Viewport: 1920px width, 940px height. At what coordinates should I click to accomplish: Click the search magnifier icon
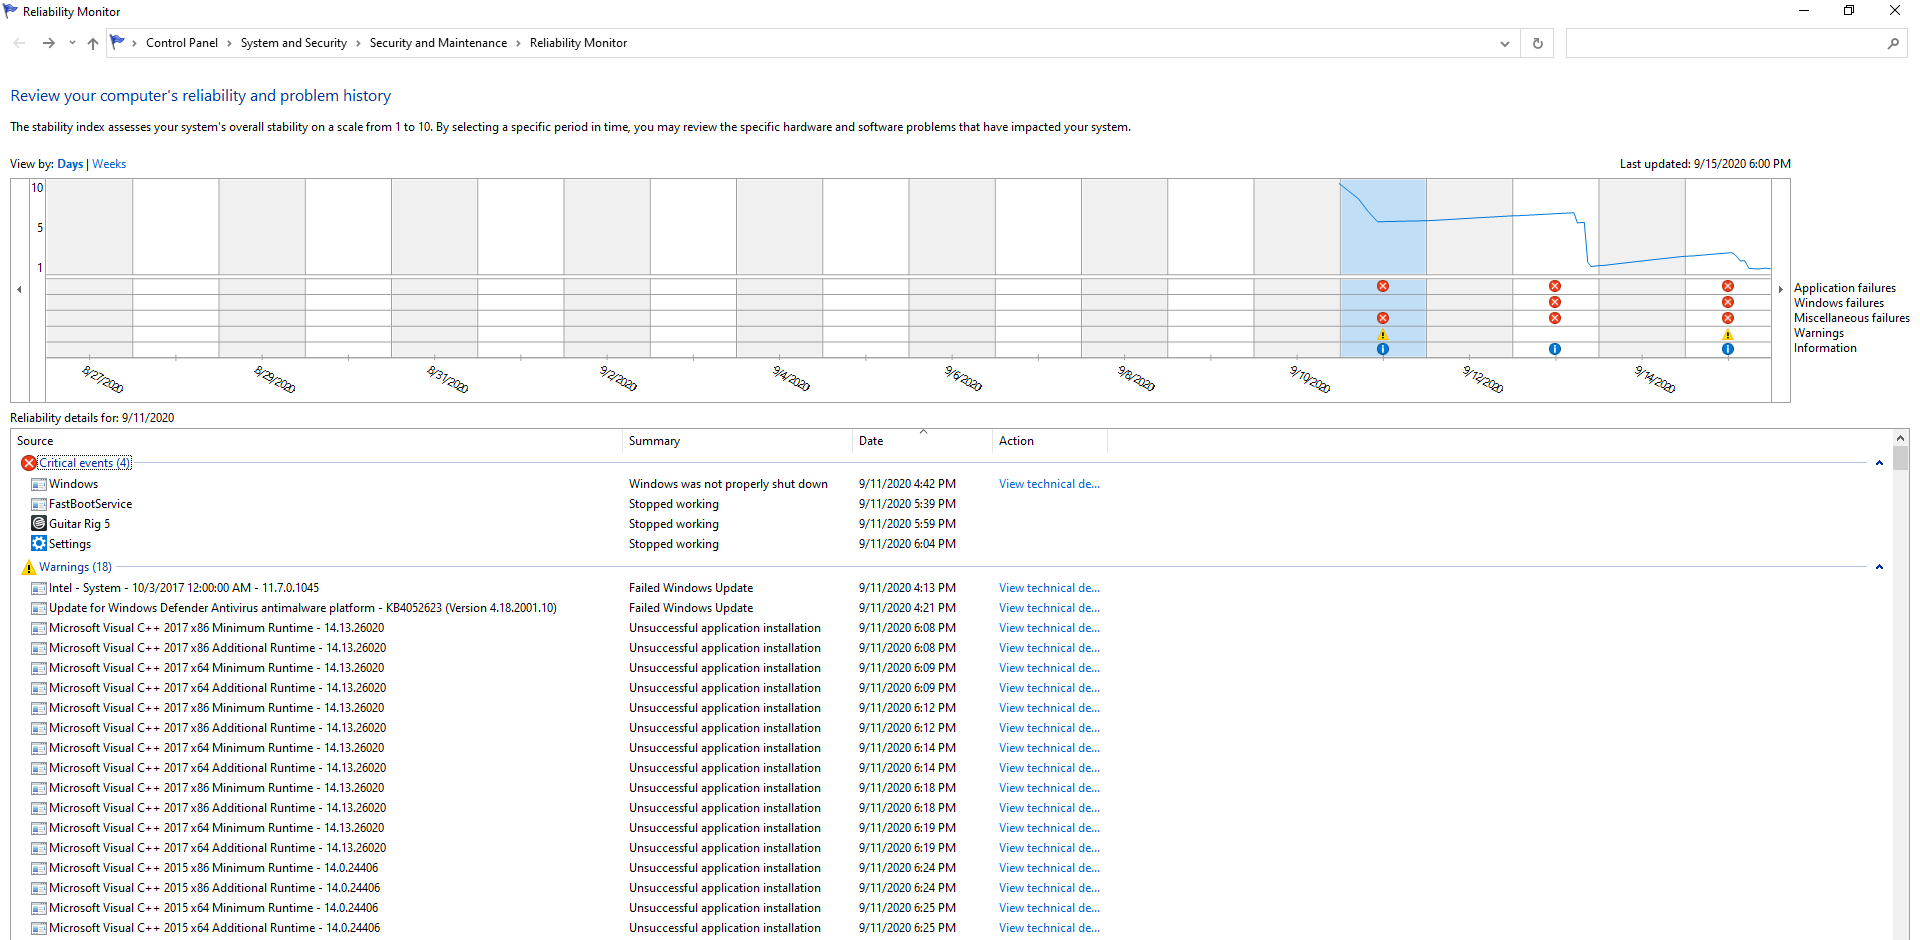(1893, 43)
